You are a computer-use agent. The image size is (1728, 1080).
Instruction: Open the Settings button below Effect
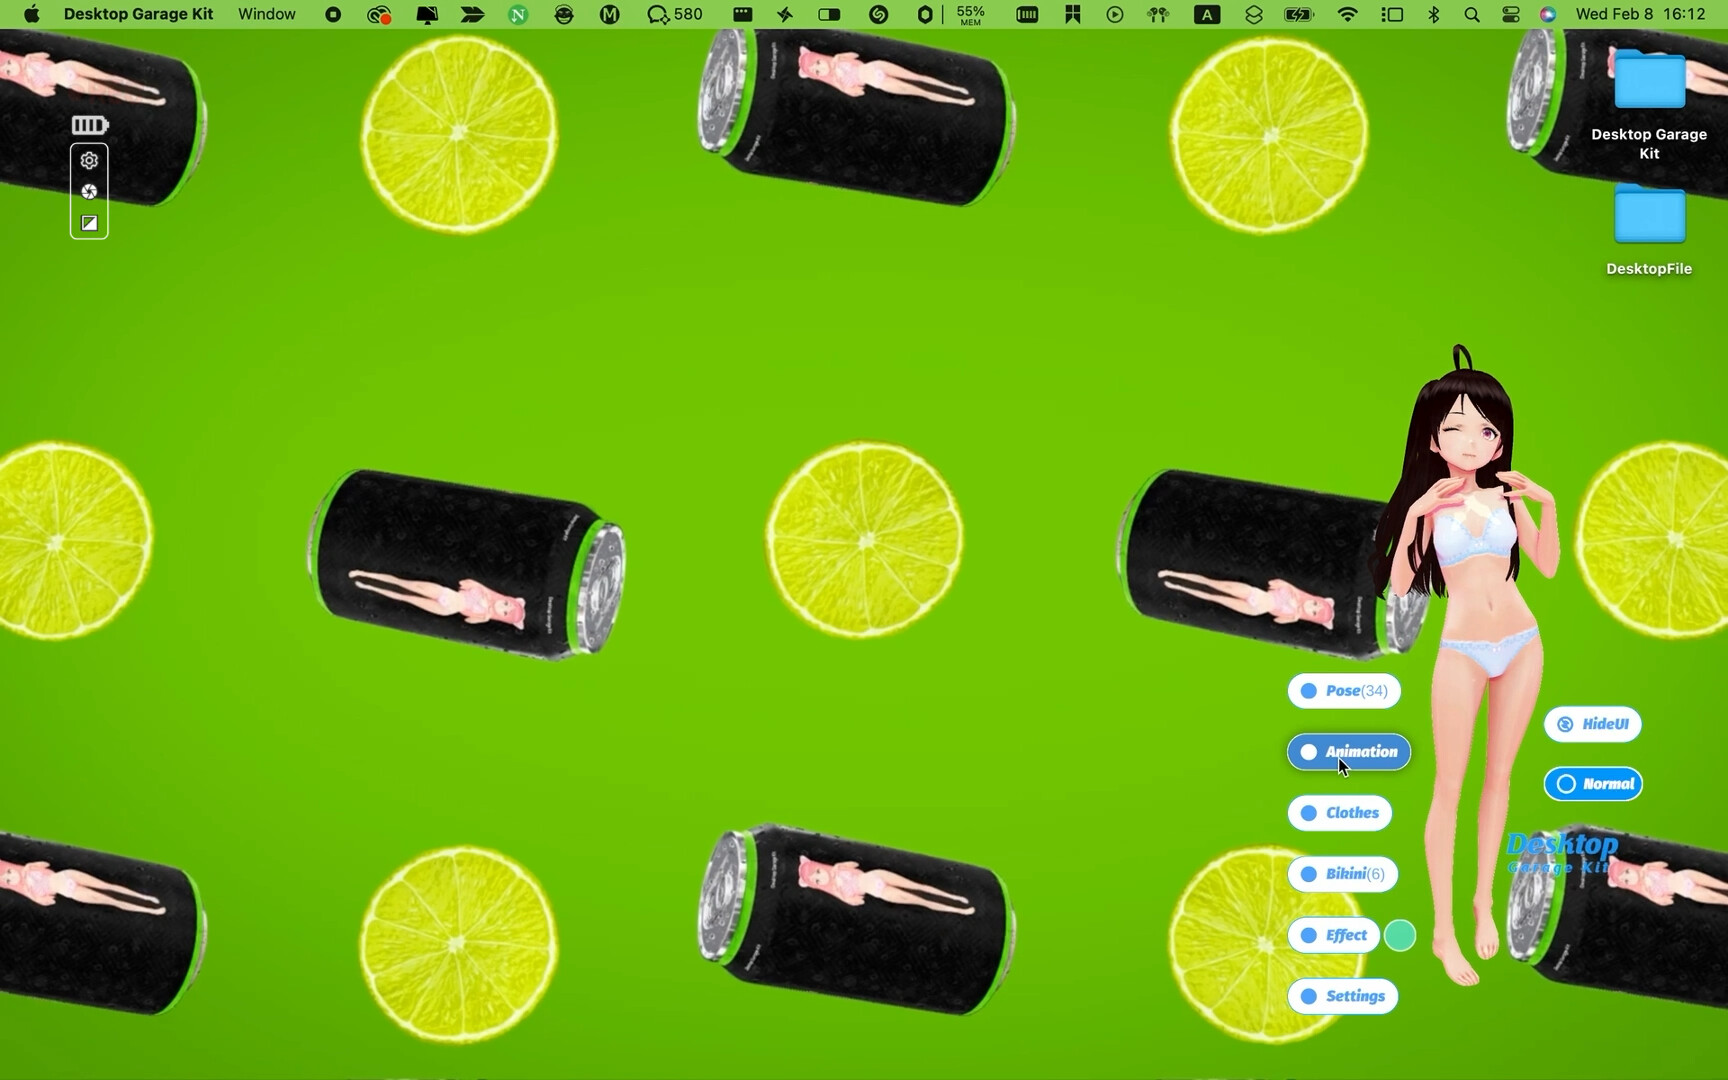1342,996
